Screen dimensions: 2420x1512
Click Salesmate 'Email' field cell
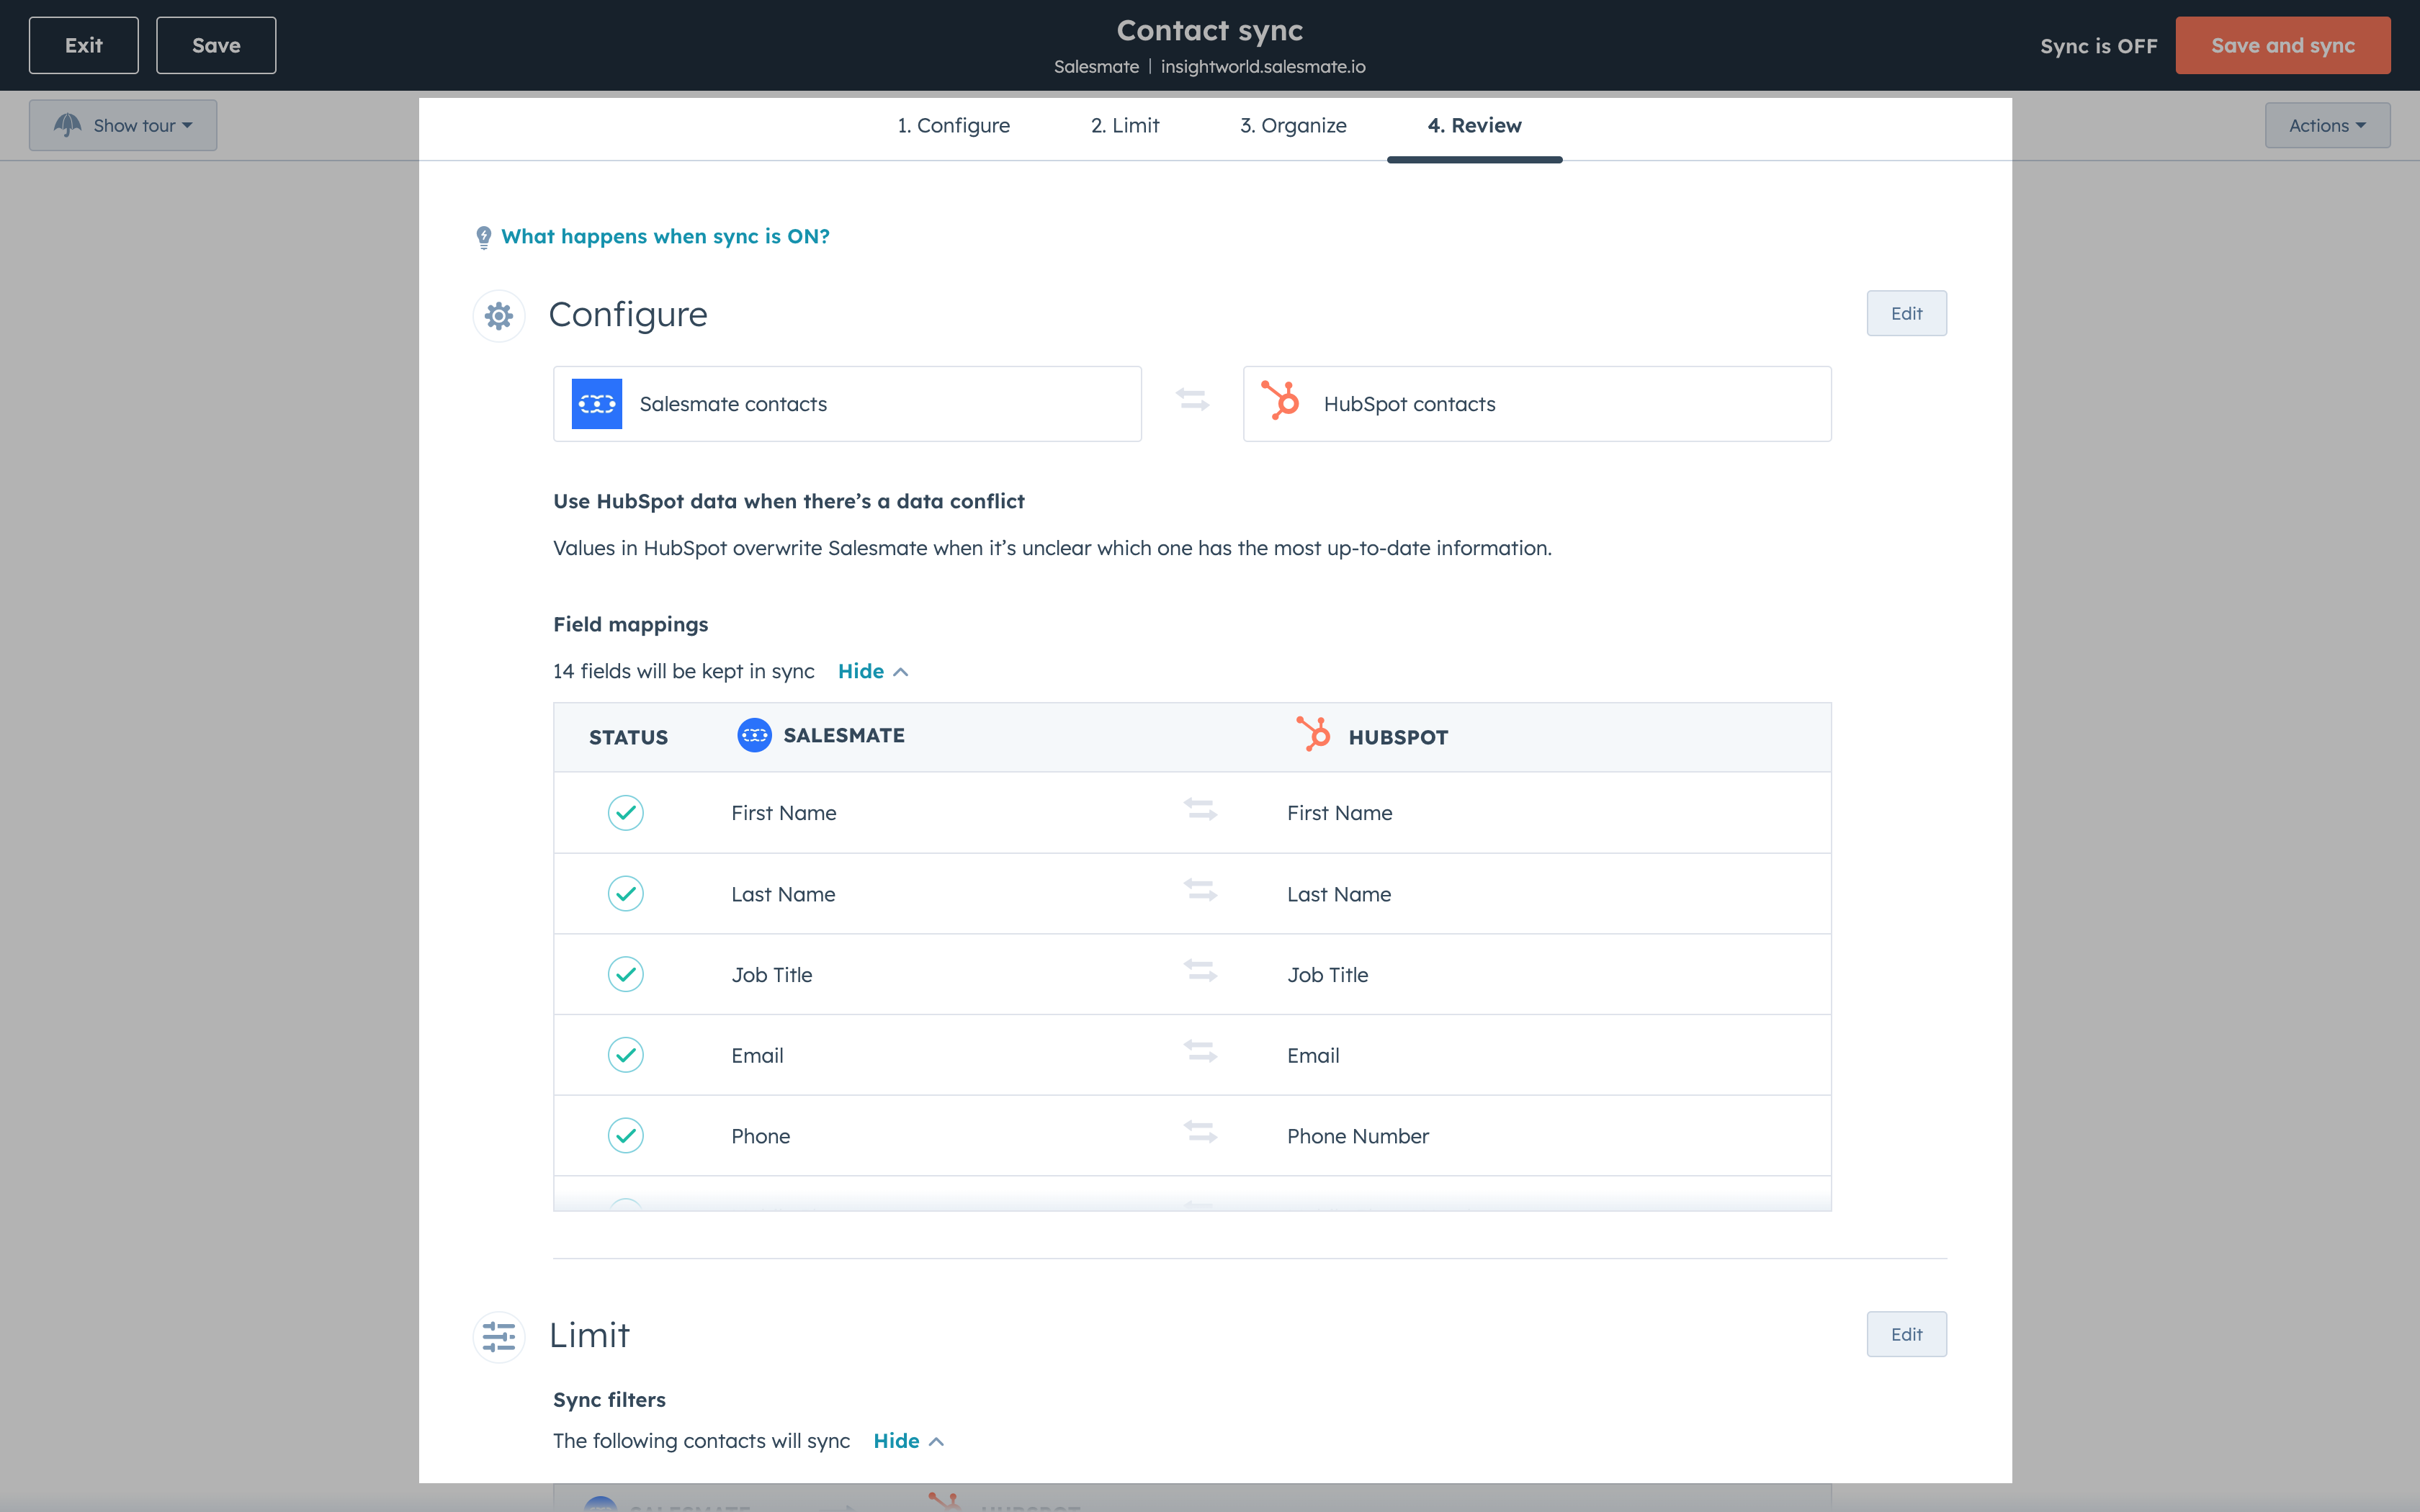pos(757,1055)
